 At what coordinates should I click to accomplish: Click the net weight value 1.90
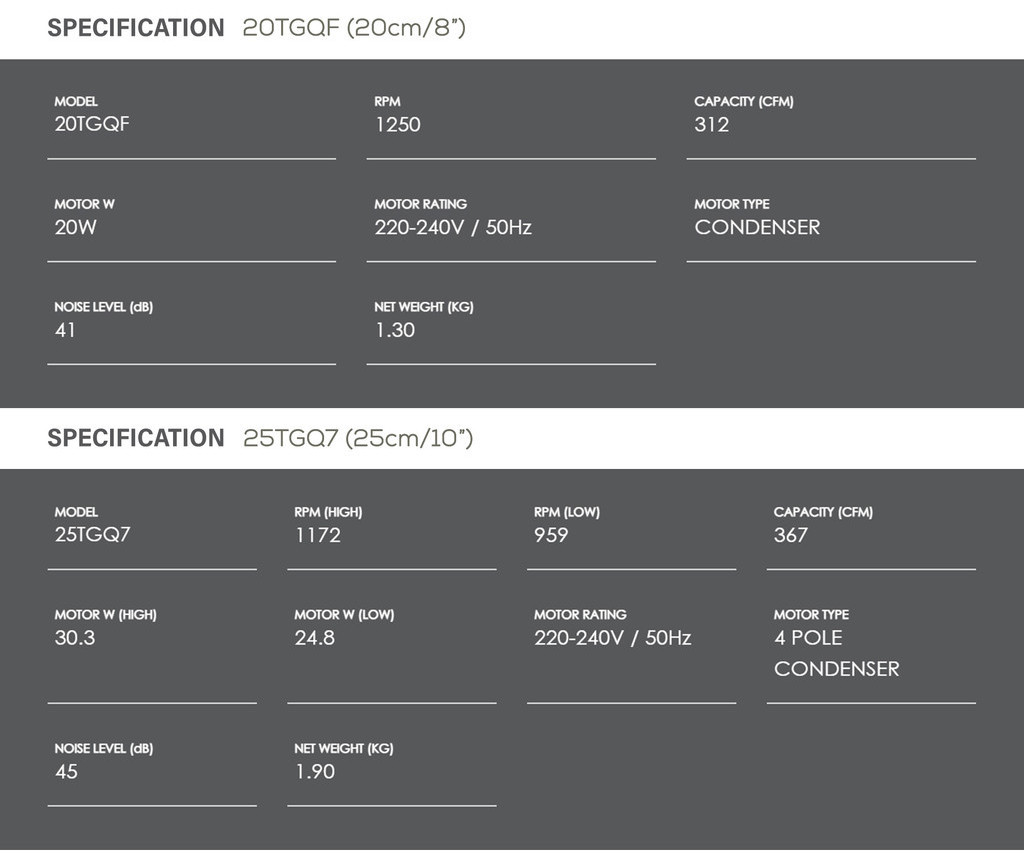coord(314,772)
